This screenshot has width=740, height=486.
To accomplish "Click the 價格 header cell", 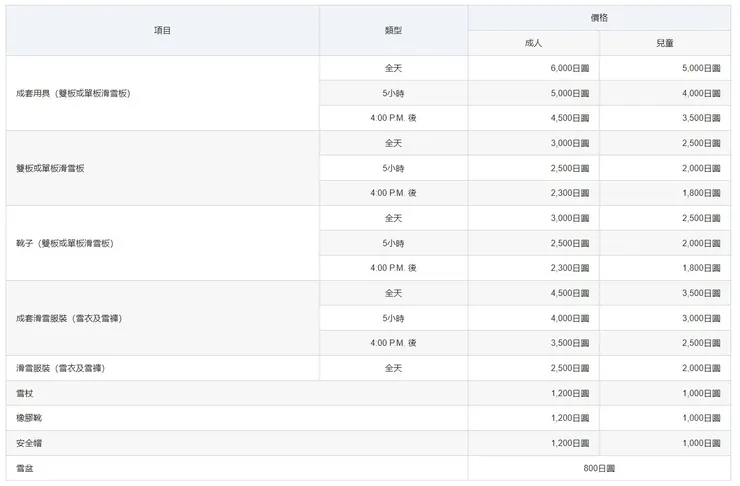I will coord(599,18).
